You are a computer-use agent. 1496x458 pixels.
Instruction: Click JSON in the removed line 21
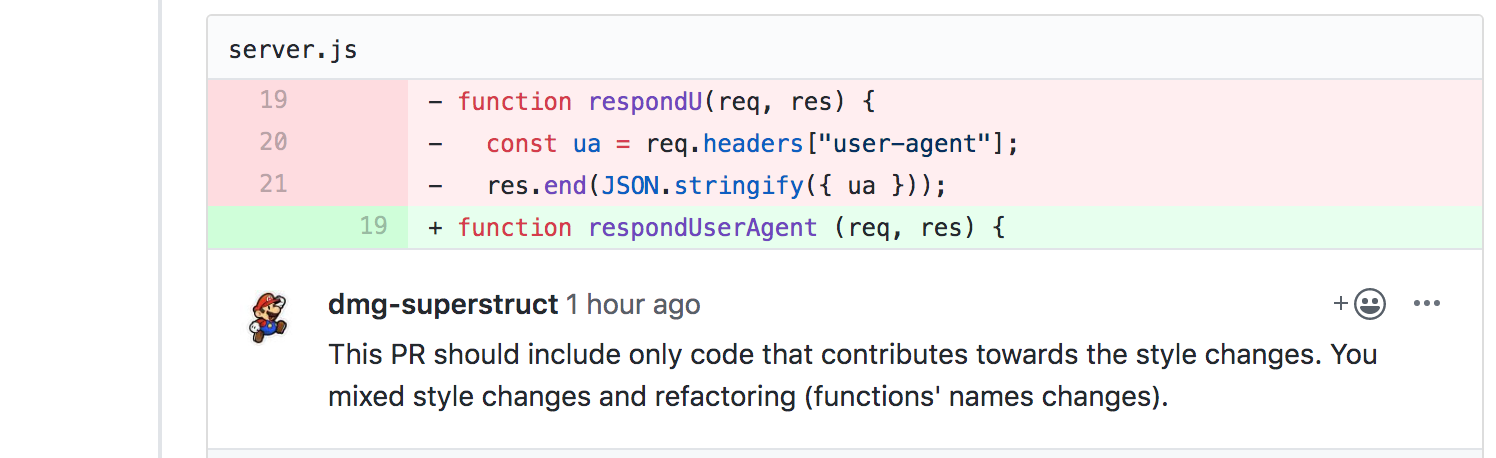click(x=629, y=185)
